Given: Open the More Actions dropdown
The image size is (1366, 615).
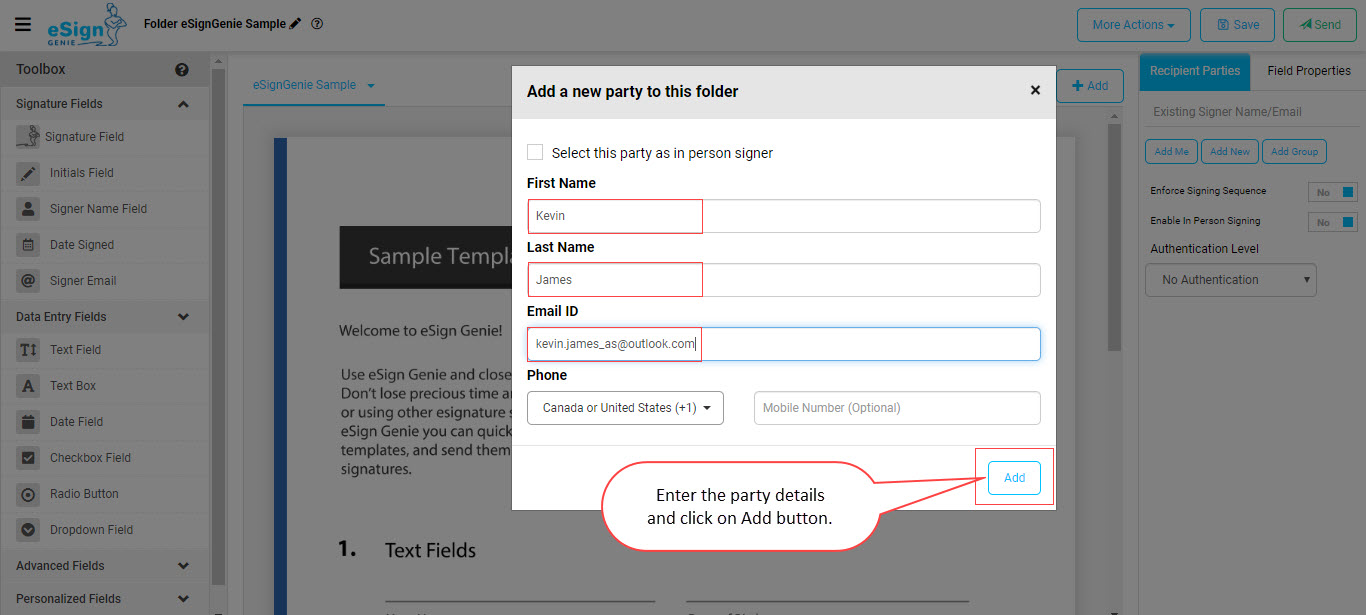Looking at the screenshot, I should click(1133, 25).
